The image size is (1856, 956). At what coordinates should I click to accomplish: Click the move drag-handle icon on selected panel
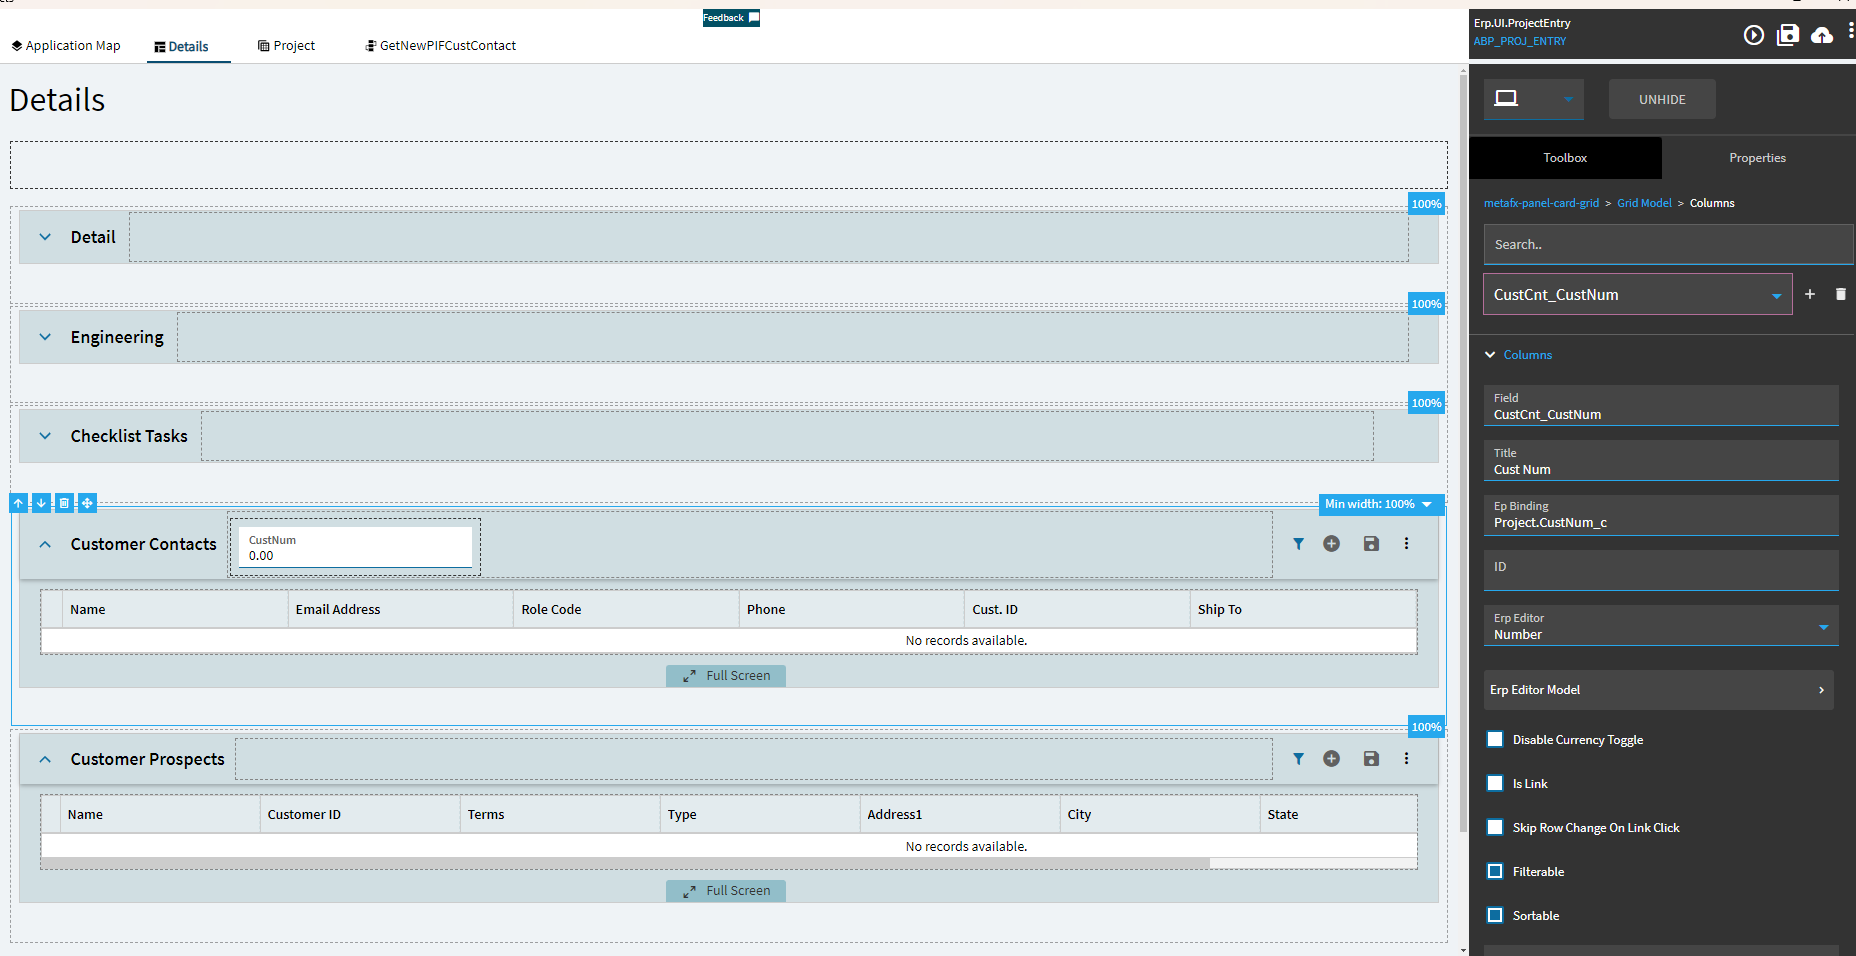click(x=87, y=503)
